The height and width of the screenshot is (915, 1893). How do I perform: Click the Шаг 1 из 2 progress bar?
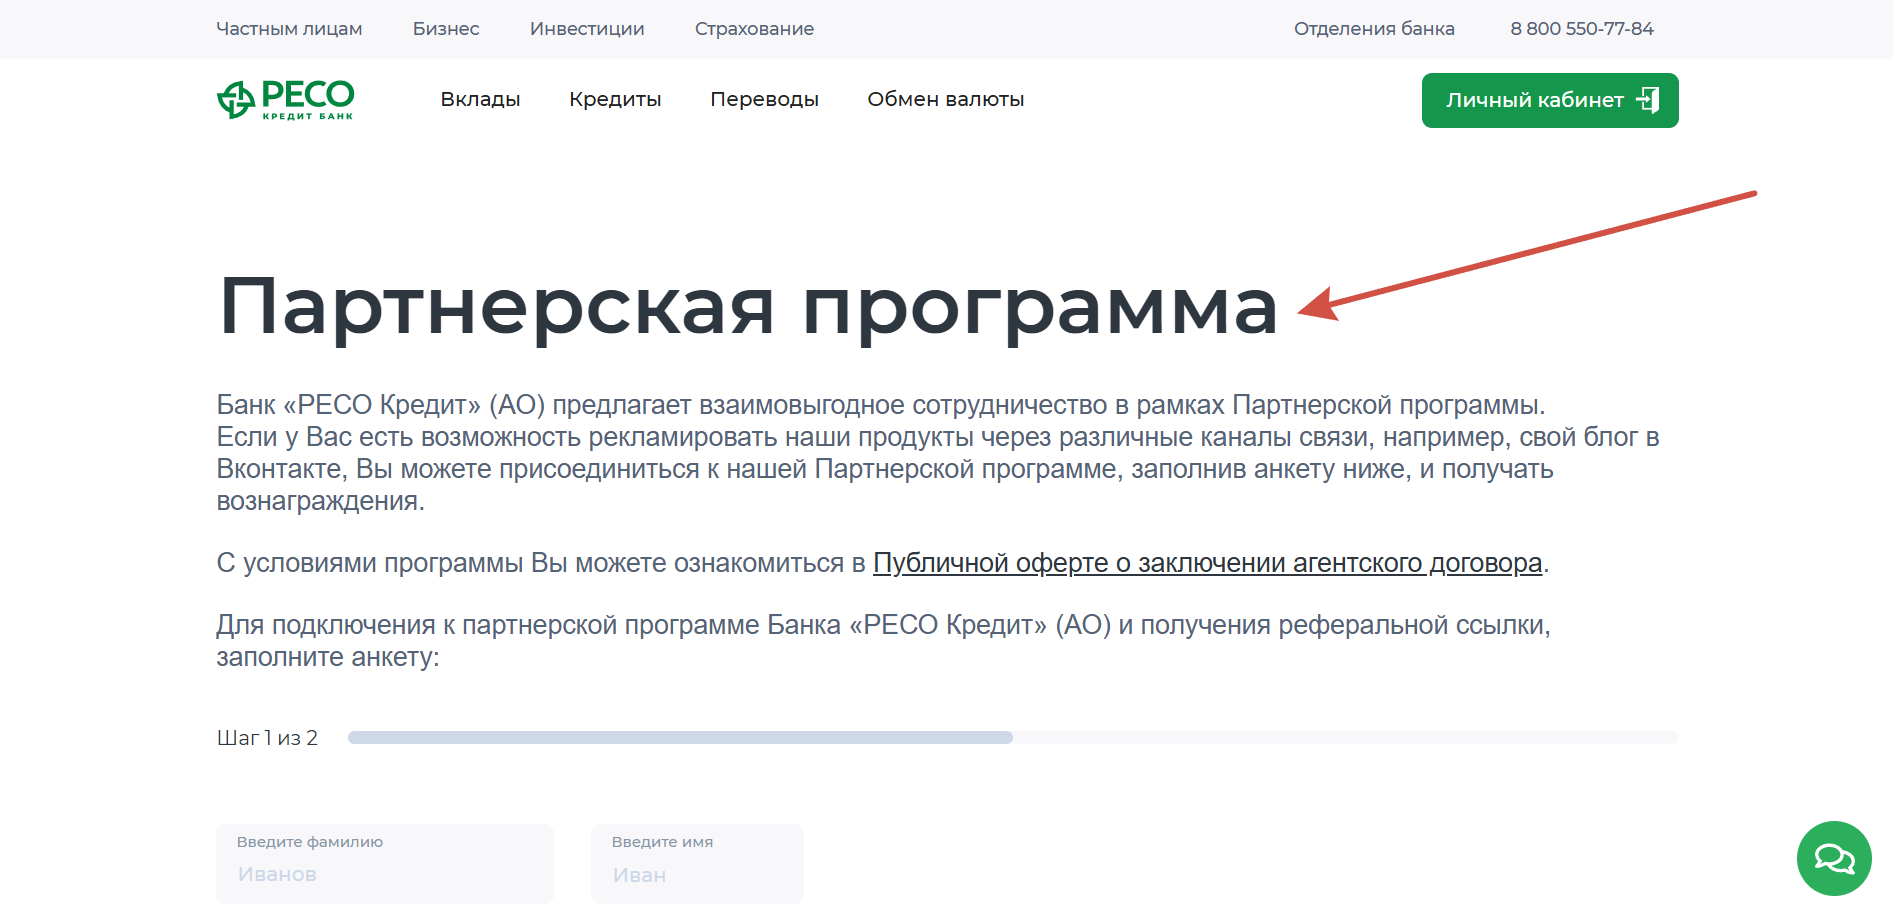pos(1013,738)
